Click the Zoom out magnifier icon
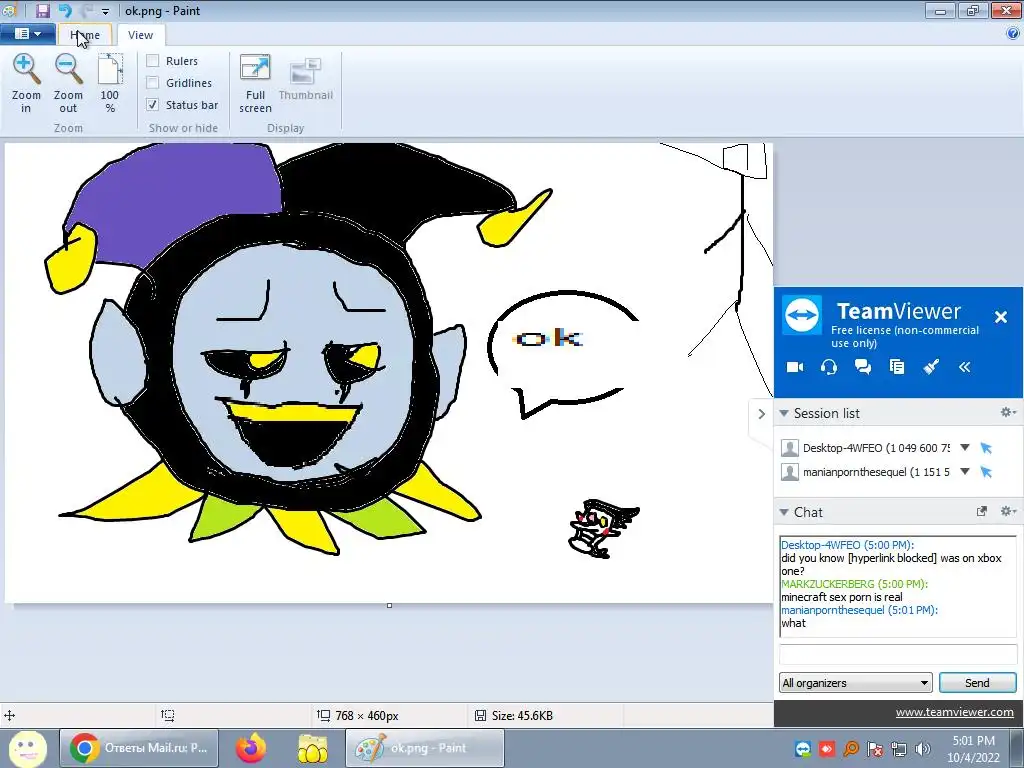Screen dimensions: 1024x768 pyautogui.click(x=68, y=70)
